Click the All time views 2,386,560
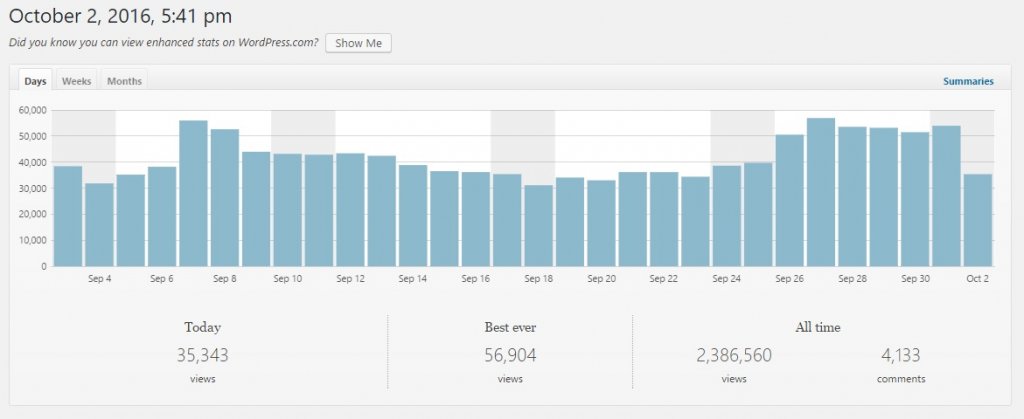 click(734, 356)
